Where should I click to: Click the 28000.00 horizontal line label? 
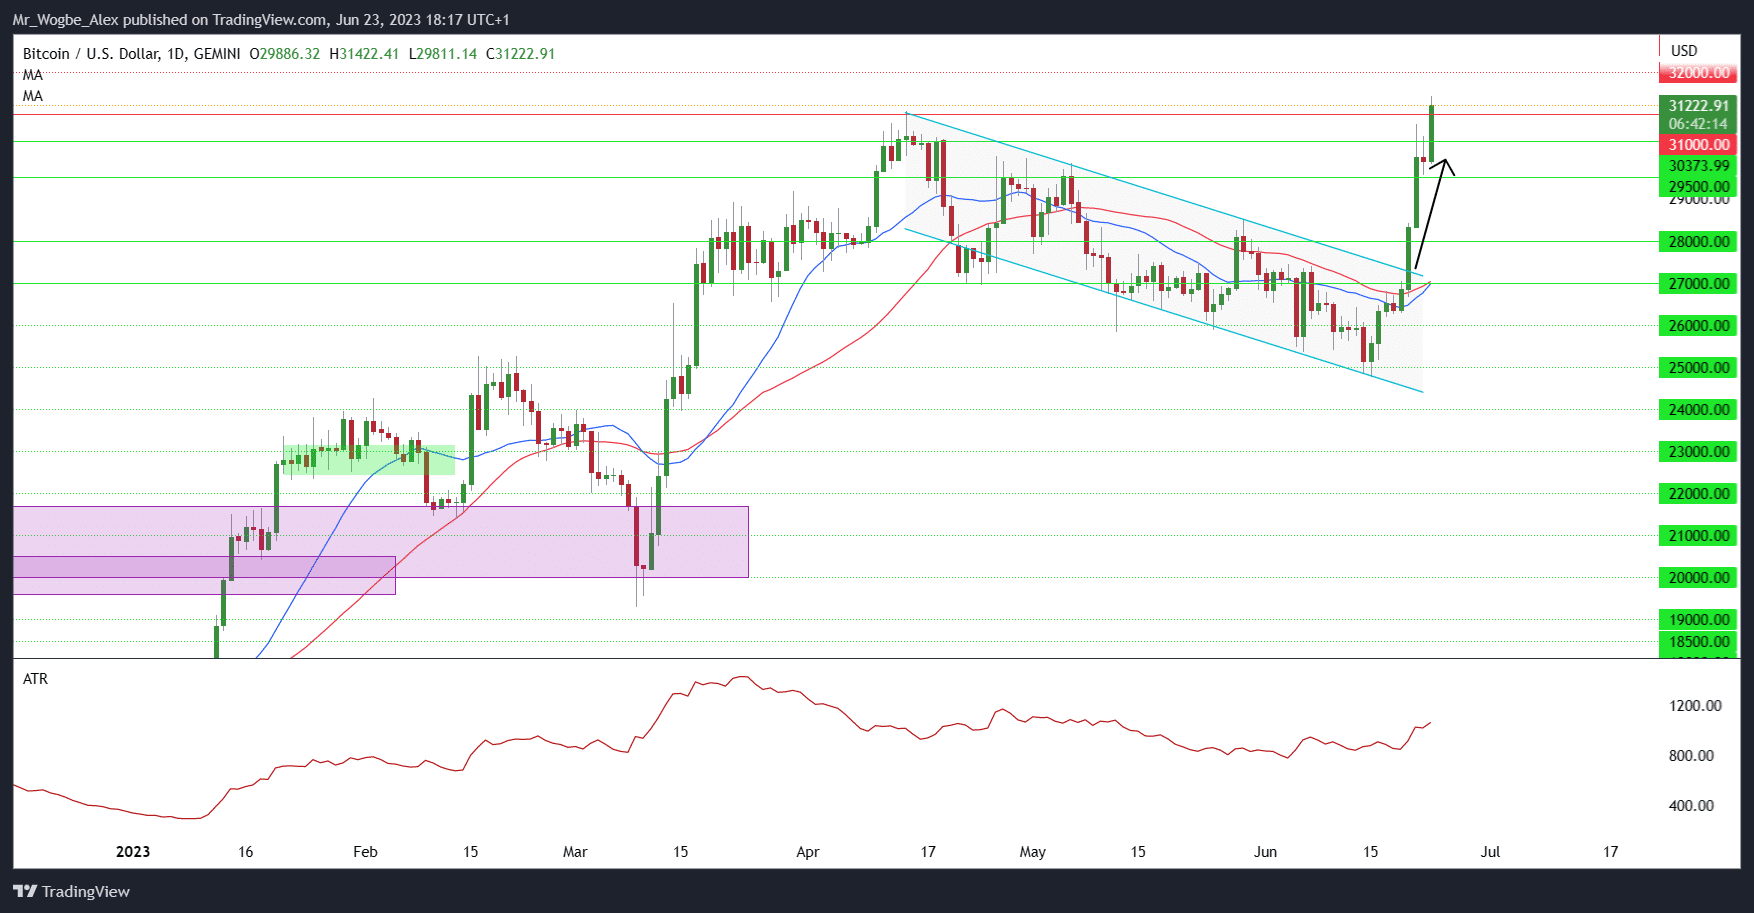(1699, 242)
